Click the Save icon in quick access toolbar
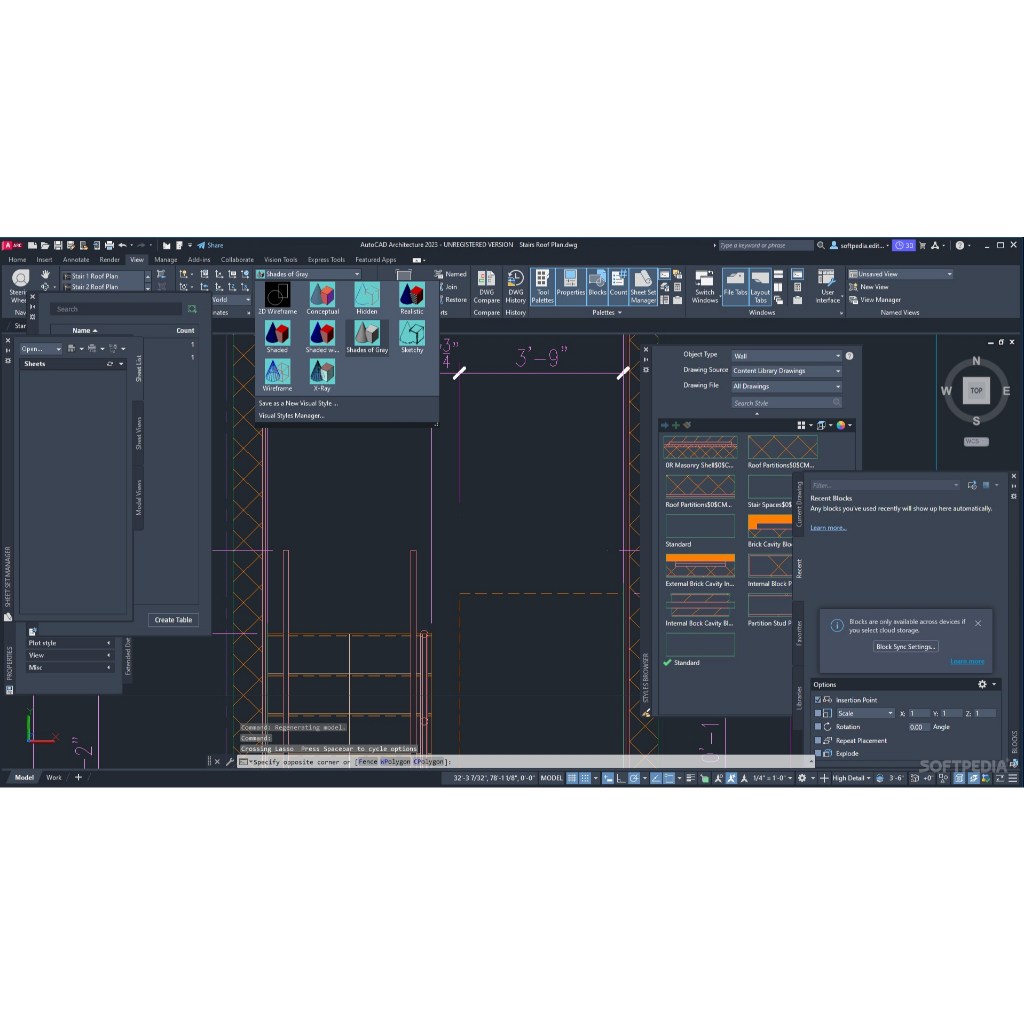The width and height of the screenshot is (1024, 1024). pyautogui.click(x=58, y=246)
